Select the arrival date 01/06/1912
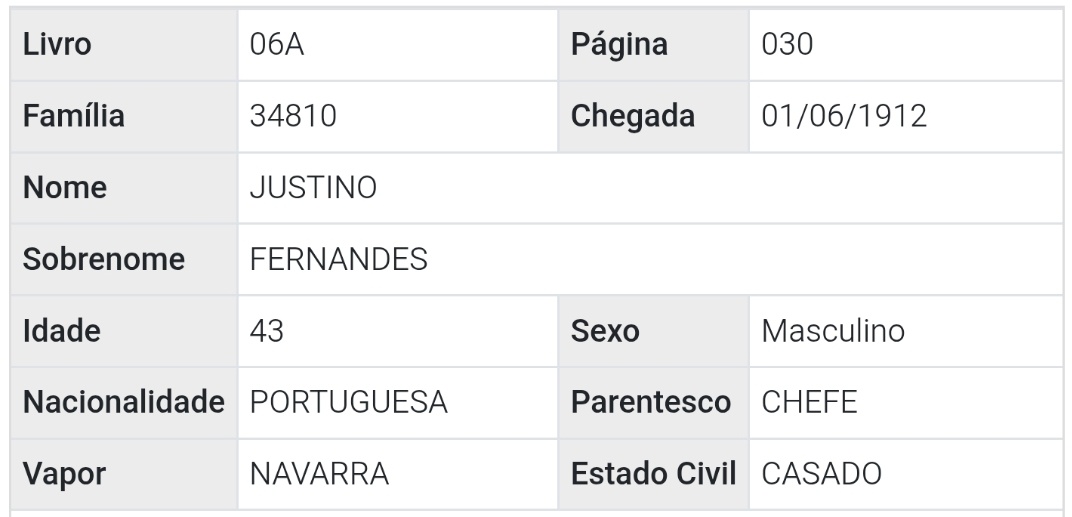This screenshot has height=517, width=1072. point(844,117)
